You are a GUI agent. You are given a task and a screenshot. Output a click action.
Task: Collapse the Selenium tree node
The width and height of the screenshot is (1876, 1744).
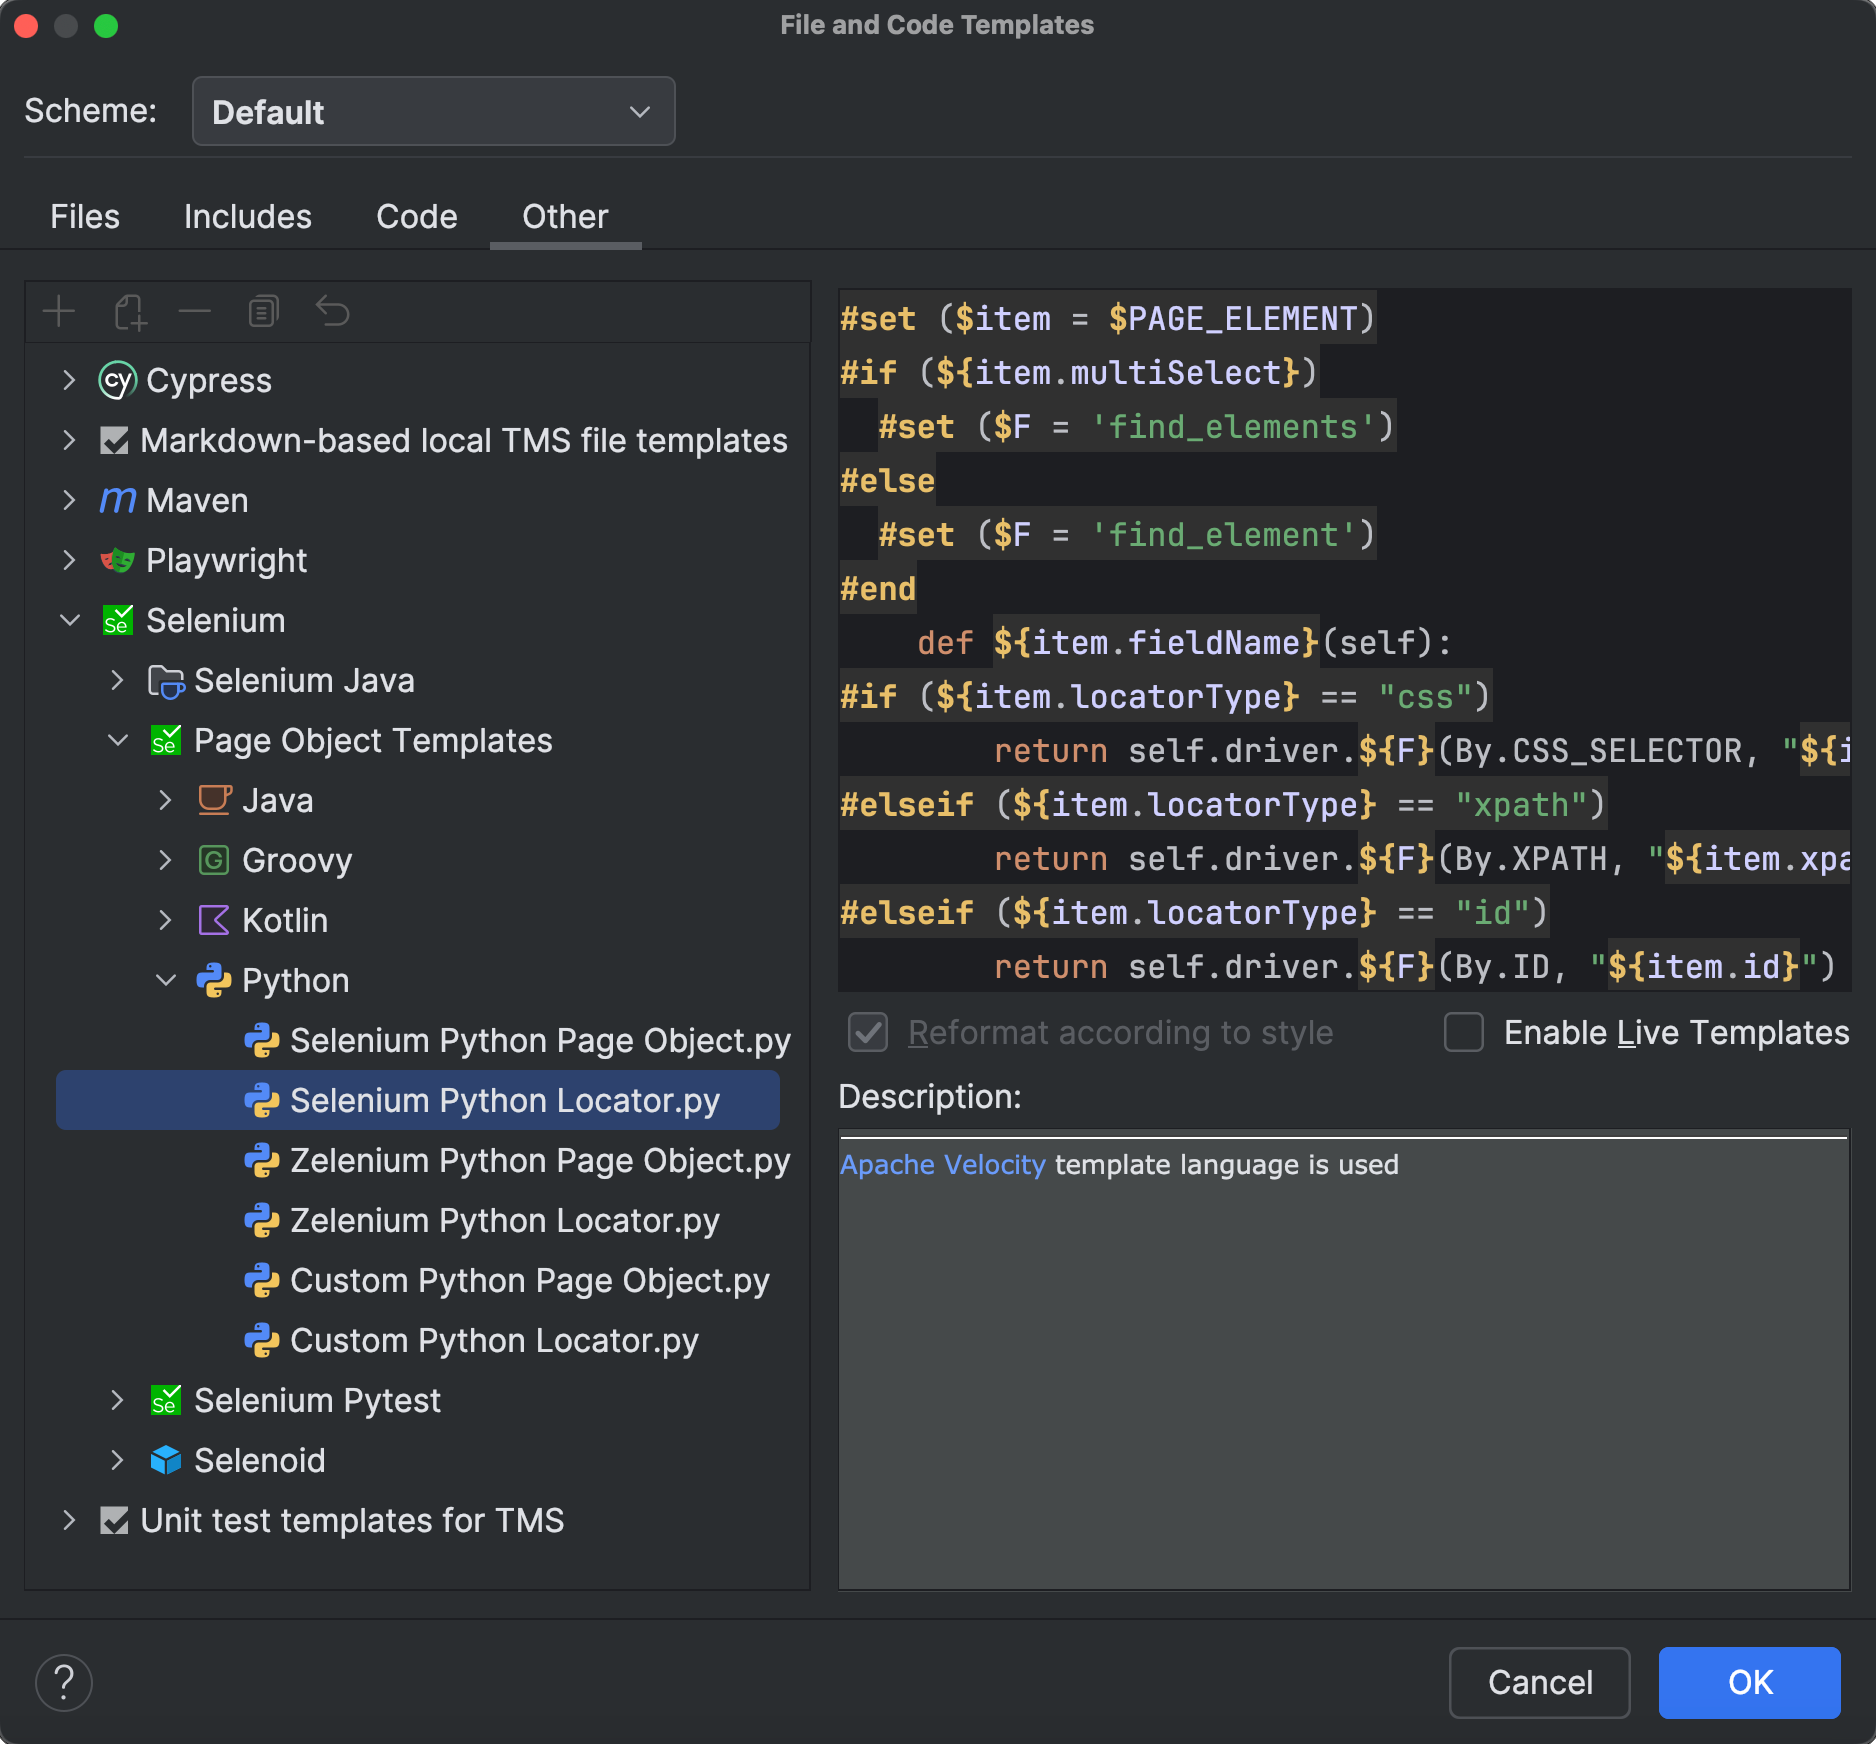70,620
